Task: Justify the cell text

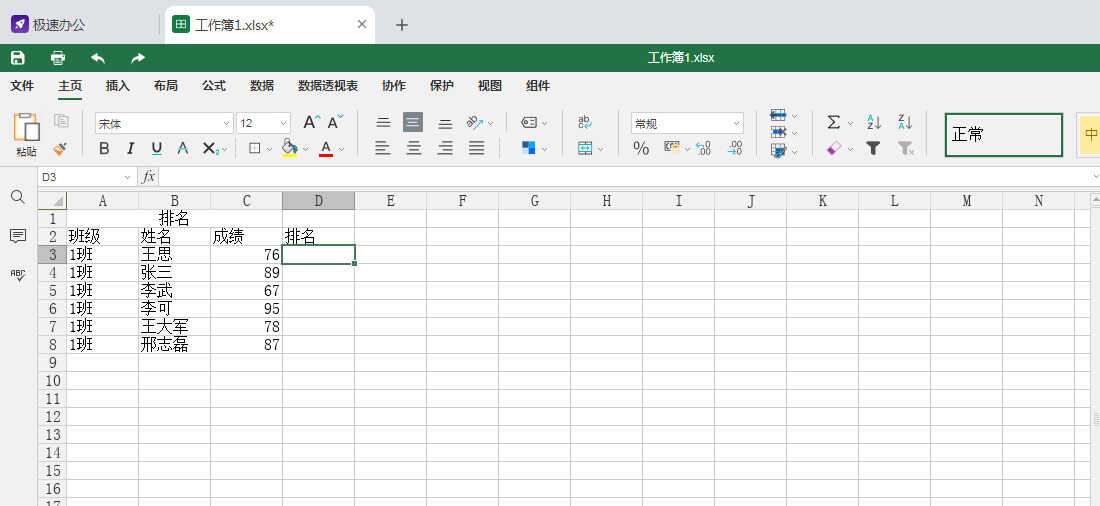Action: click(476, 148)
